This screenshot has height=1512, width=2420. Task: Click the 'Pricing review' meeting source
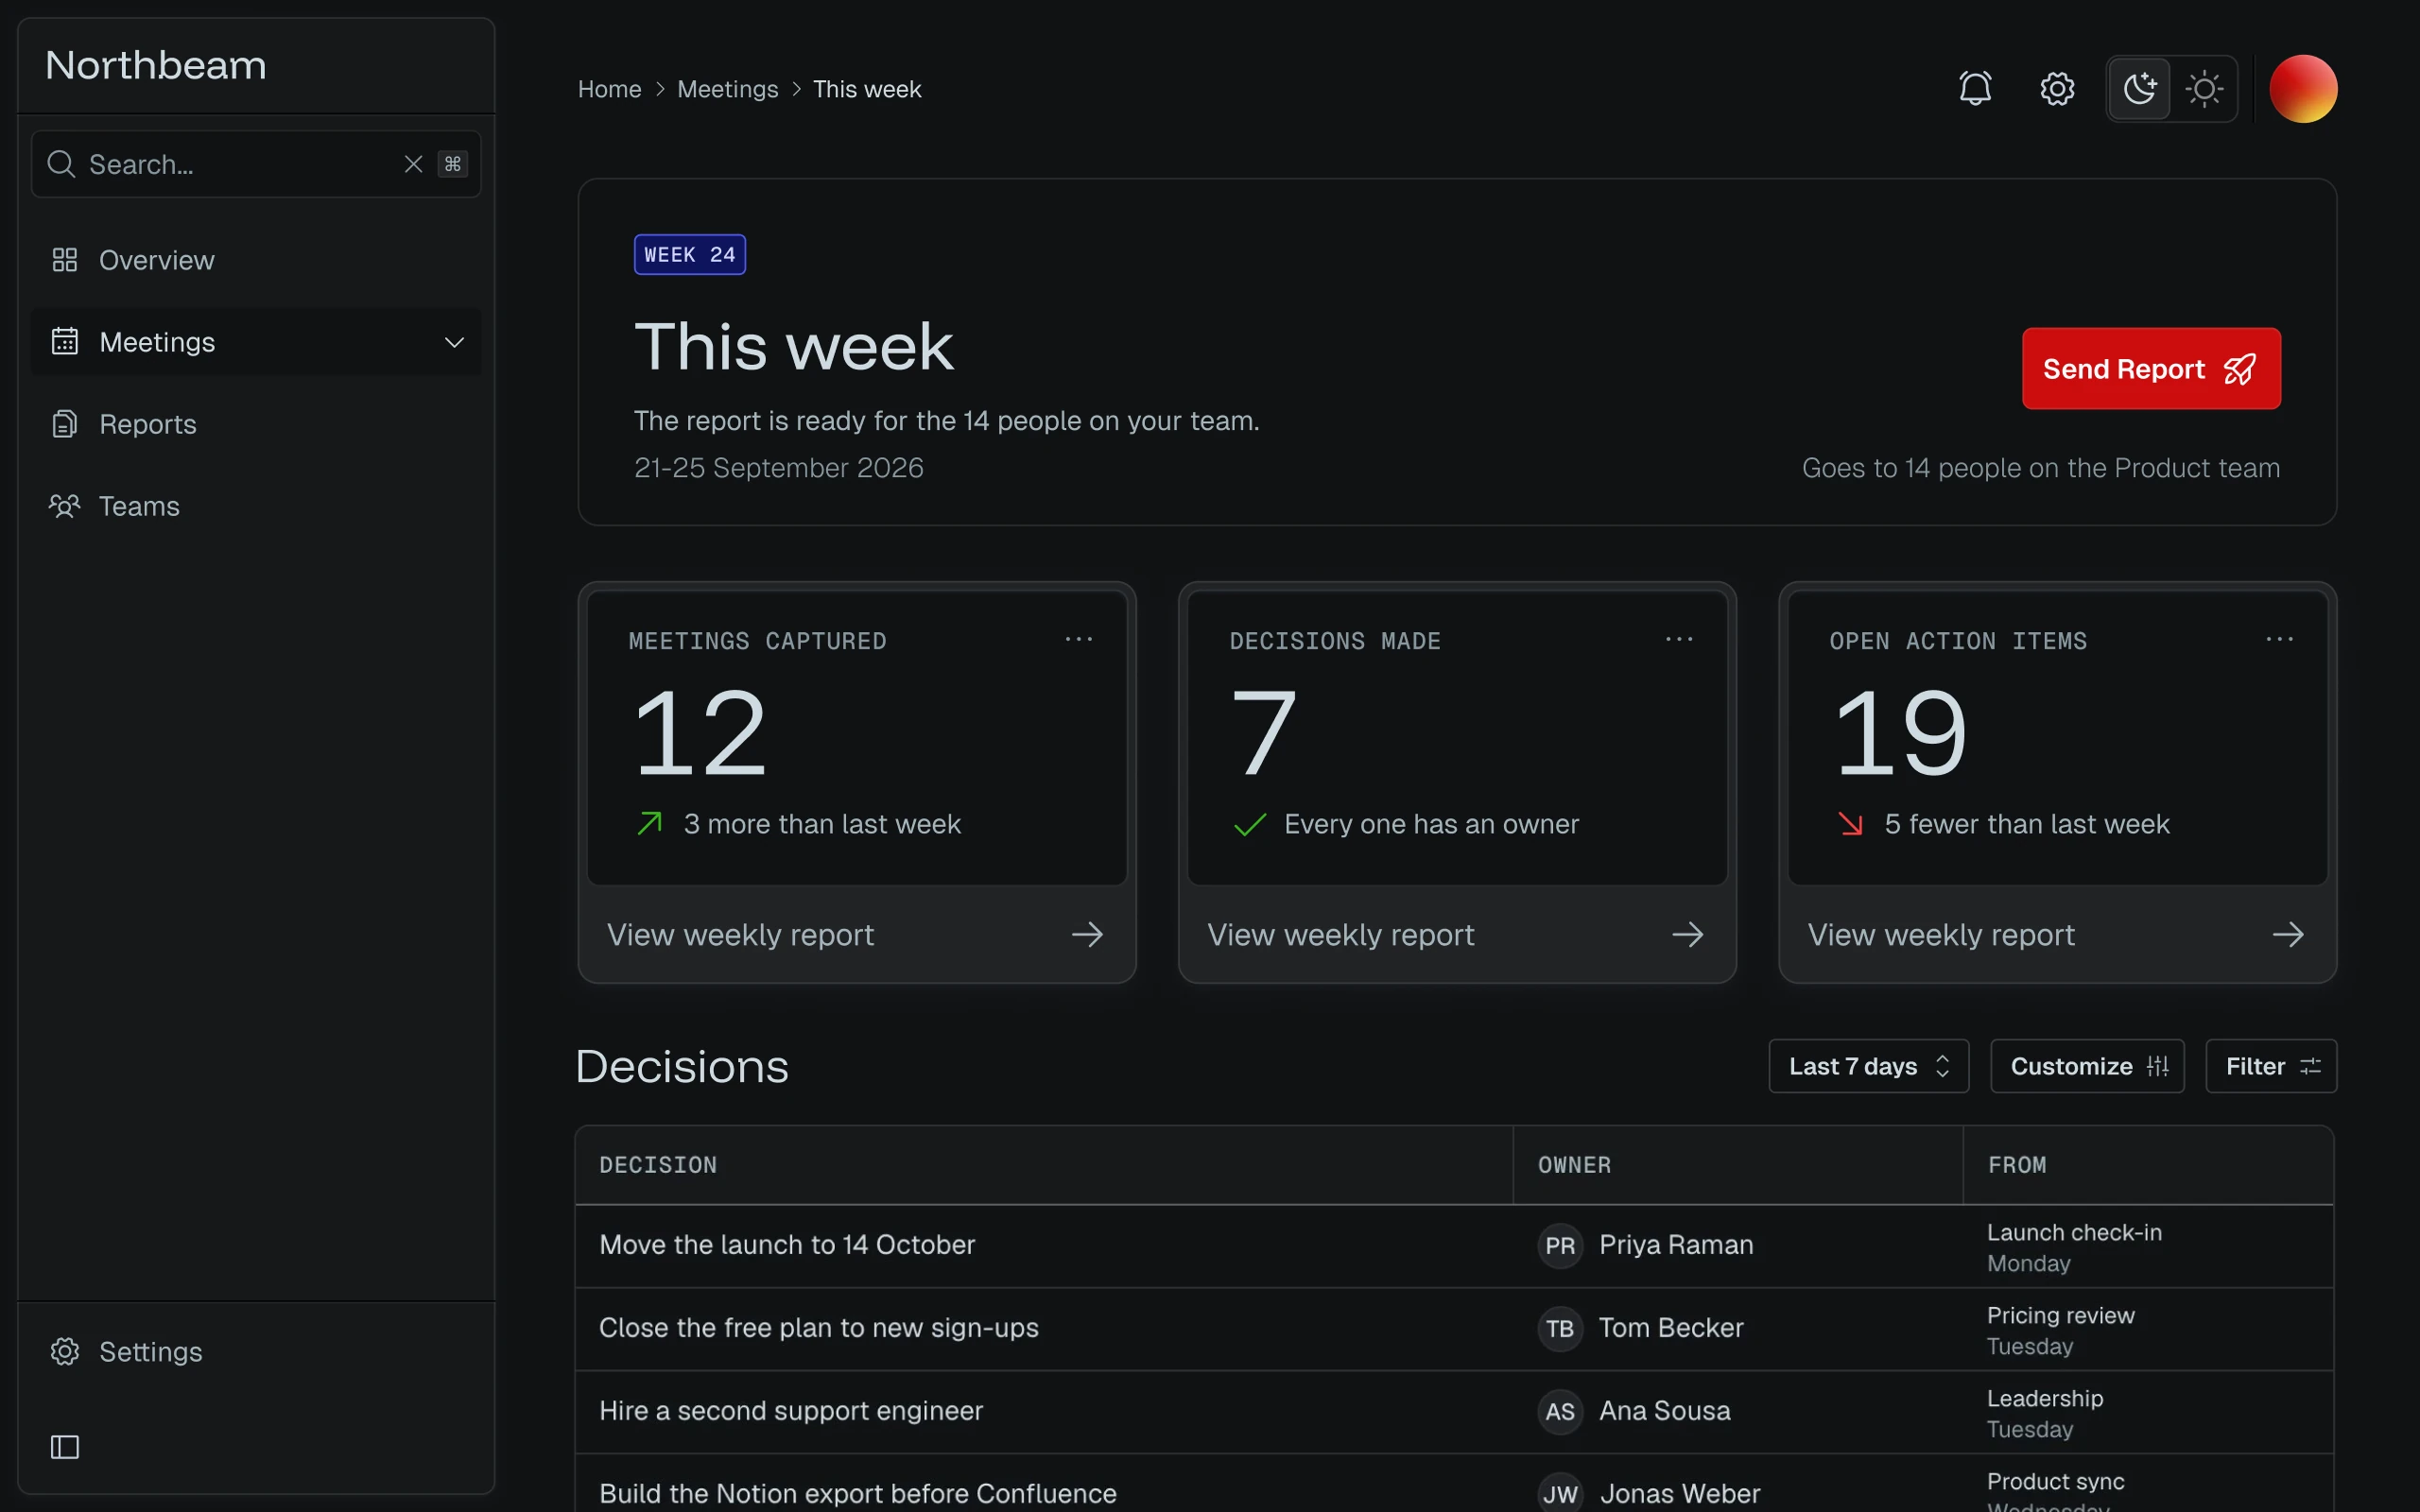coord(2060,1315)
